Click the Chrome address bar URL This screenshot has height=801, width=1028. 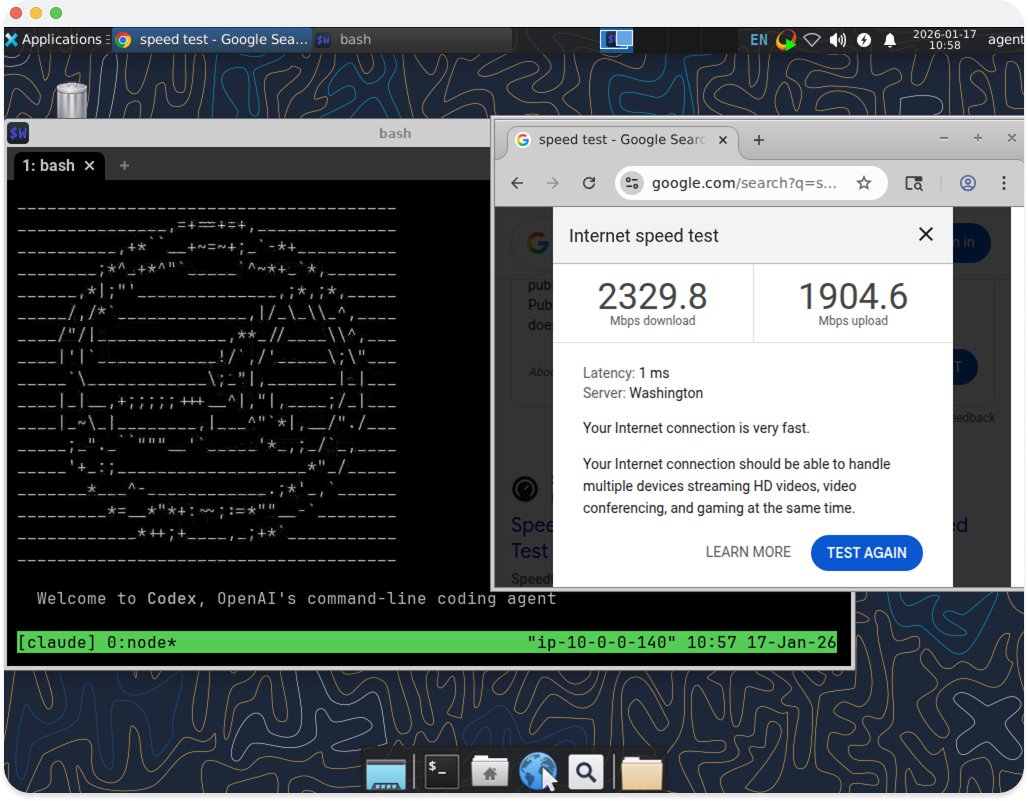744,183
